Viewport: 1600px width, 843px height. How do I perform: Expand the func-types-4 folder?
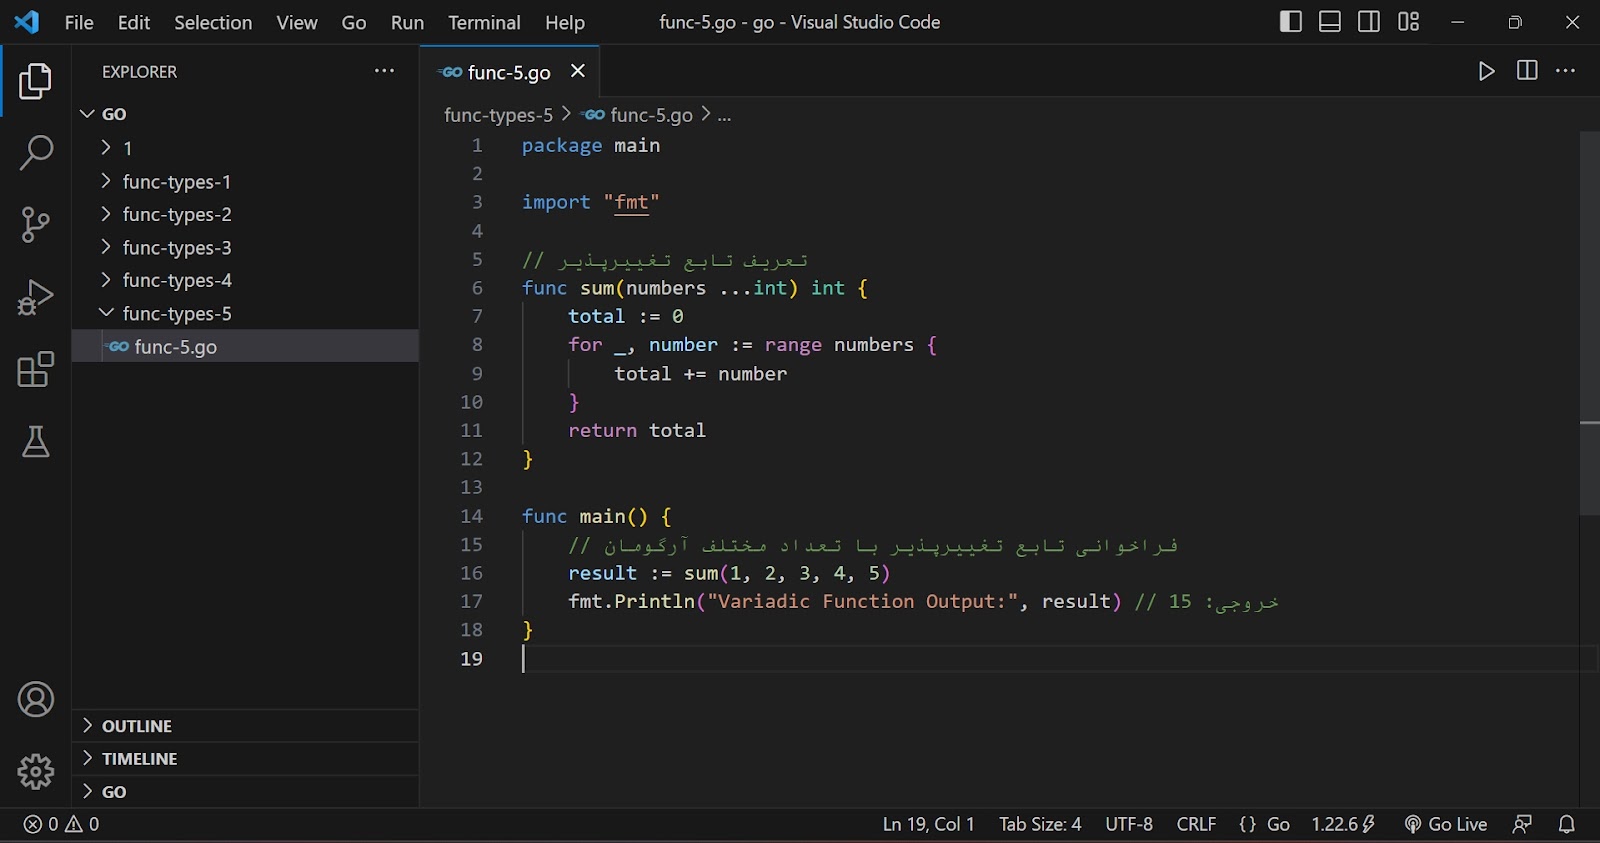point(245,280)
